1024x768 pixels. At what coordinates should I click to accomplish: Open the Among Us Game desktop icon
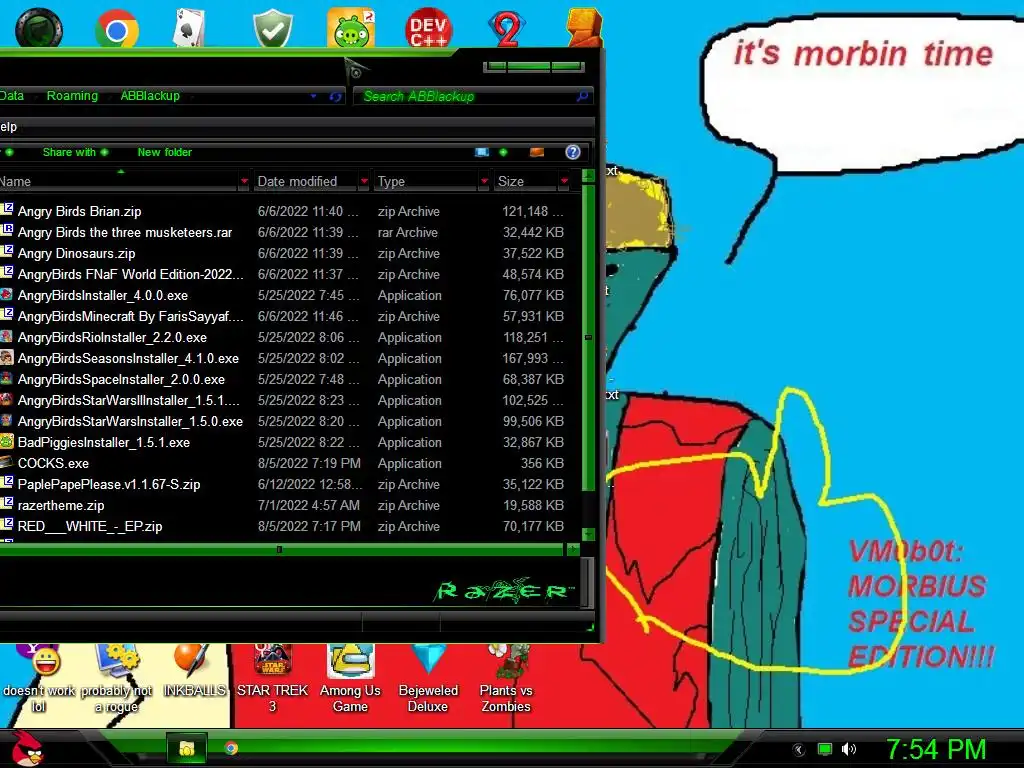tap(350, 679)
